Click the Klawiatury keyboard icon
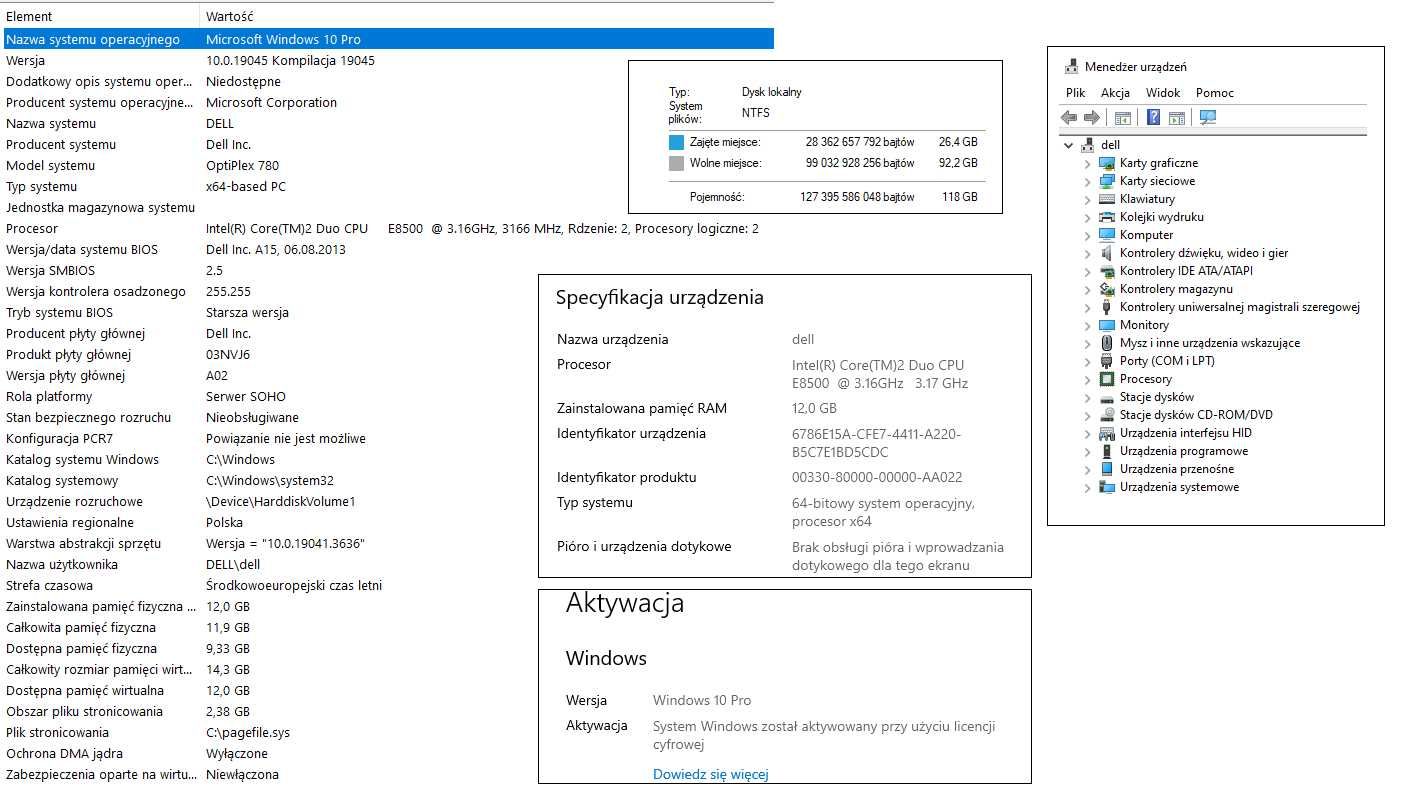Screen dimensions: 1420x790 click(x=1107, y=199)
